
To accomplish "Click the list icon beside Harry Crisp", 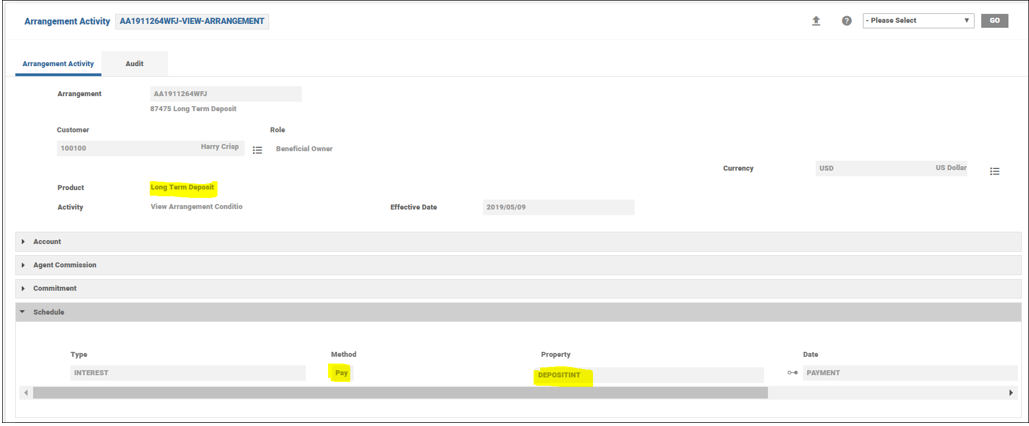I will click(257, 150).
